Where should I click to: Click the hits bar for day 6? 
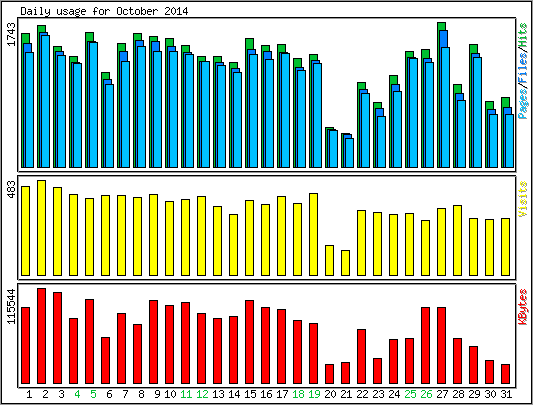106,120
